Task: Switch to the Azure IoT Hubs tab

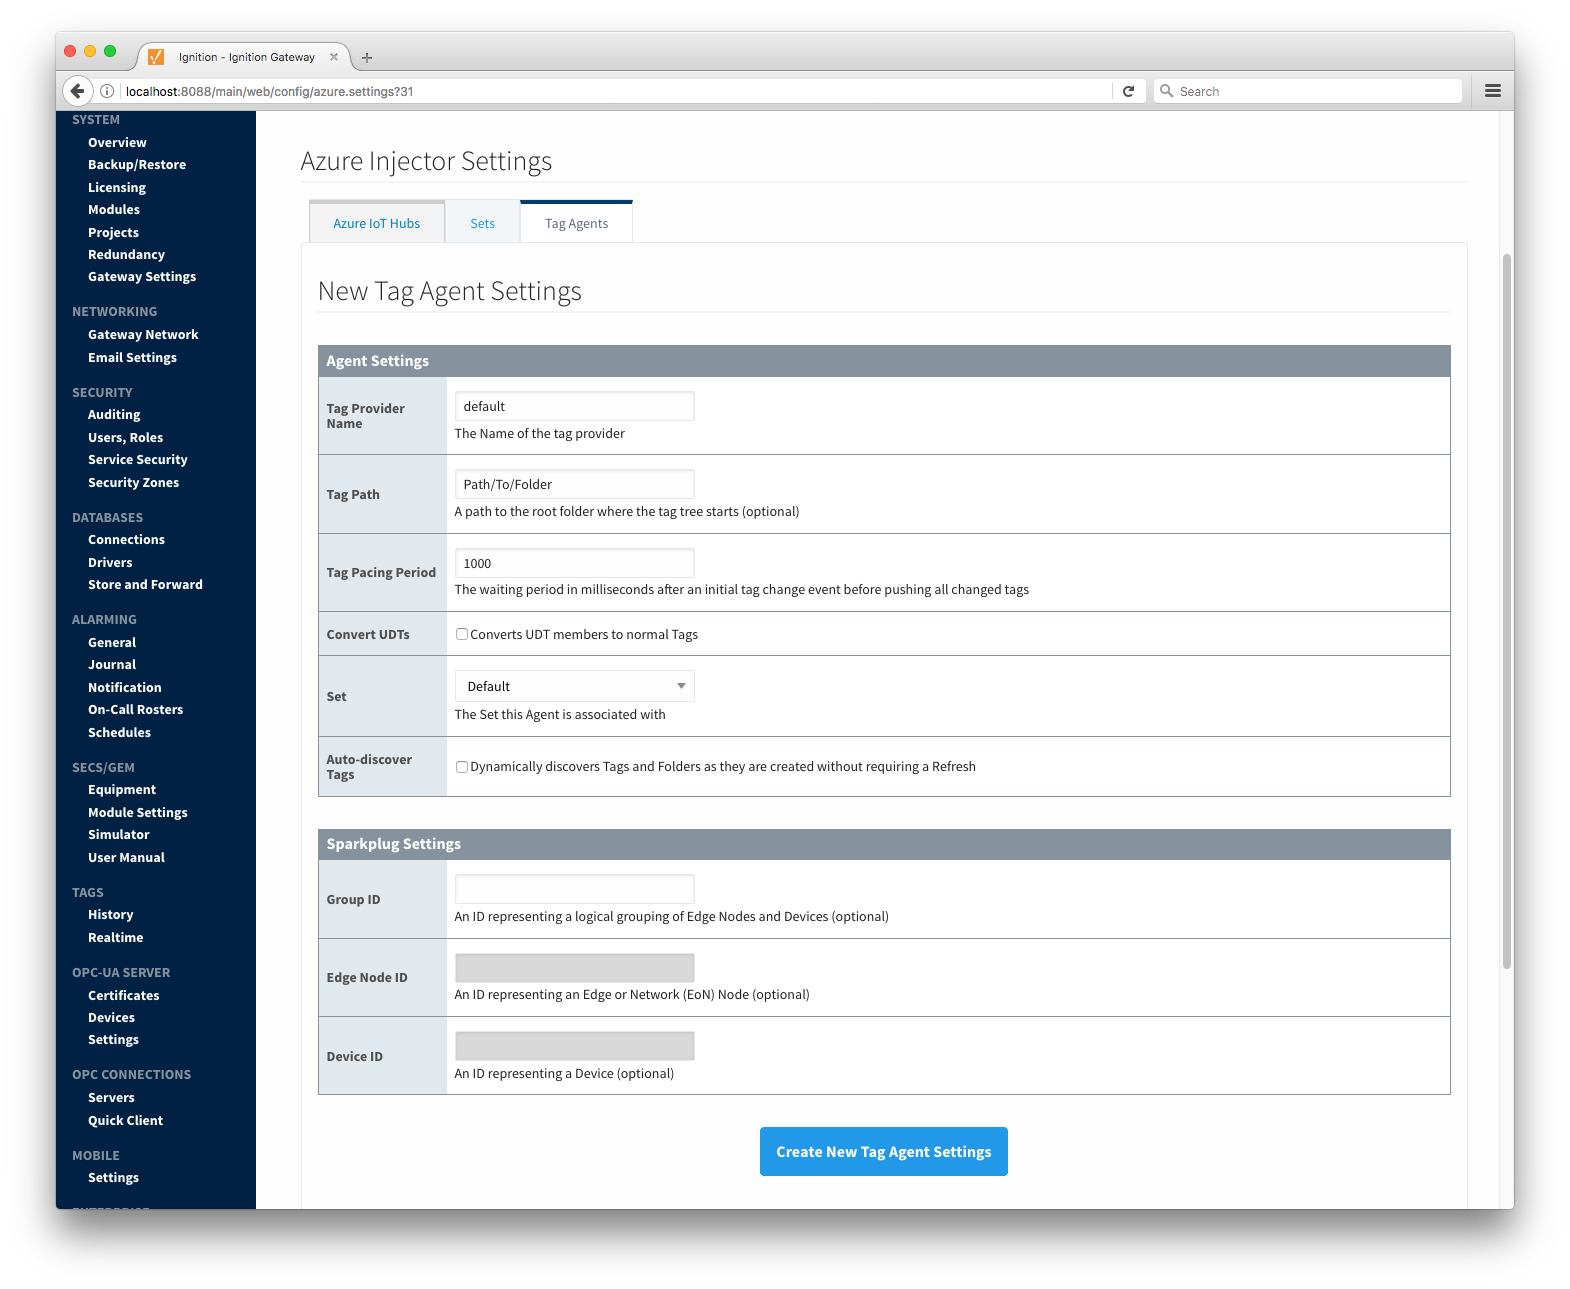Action: pyautogui.click(x=376, y=223)
